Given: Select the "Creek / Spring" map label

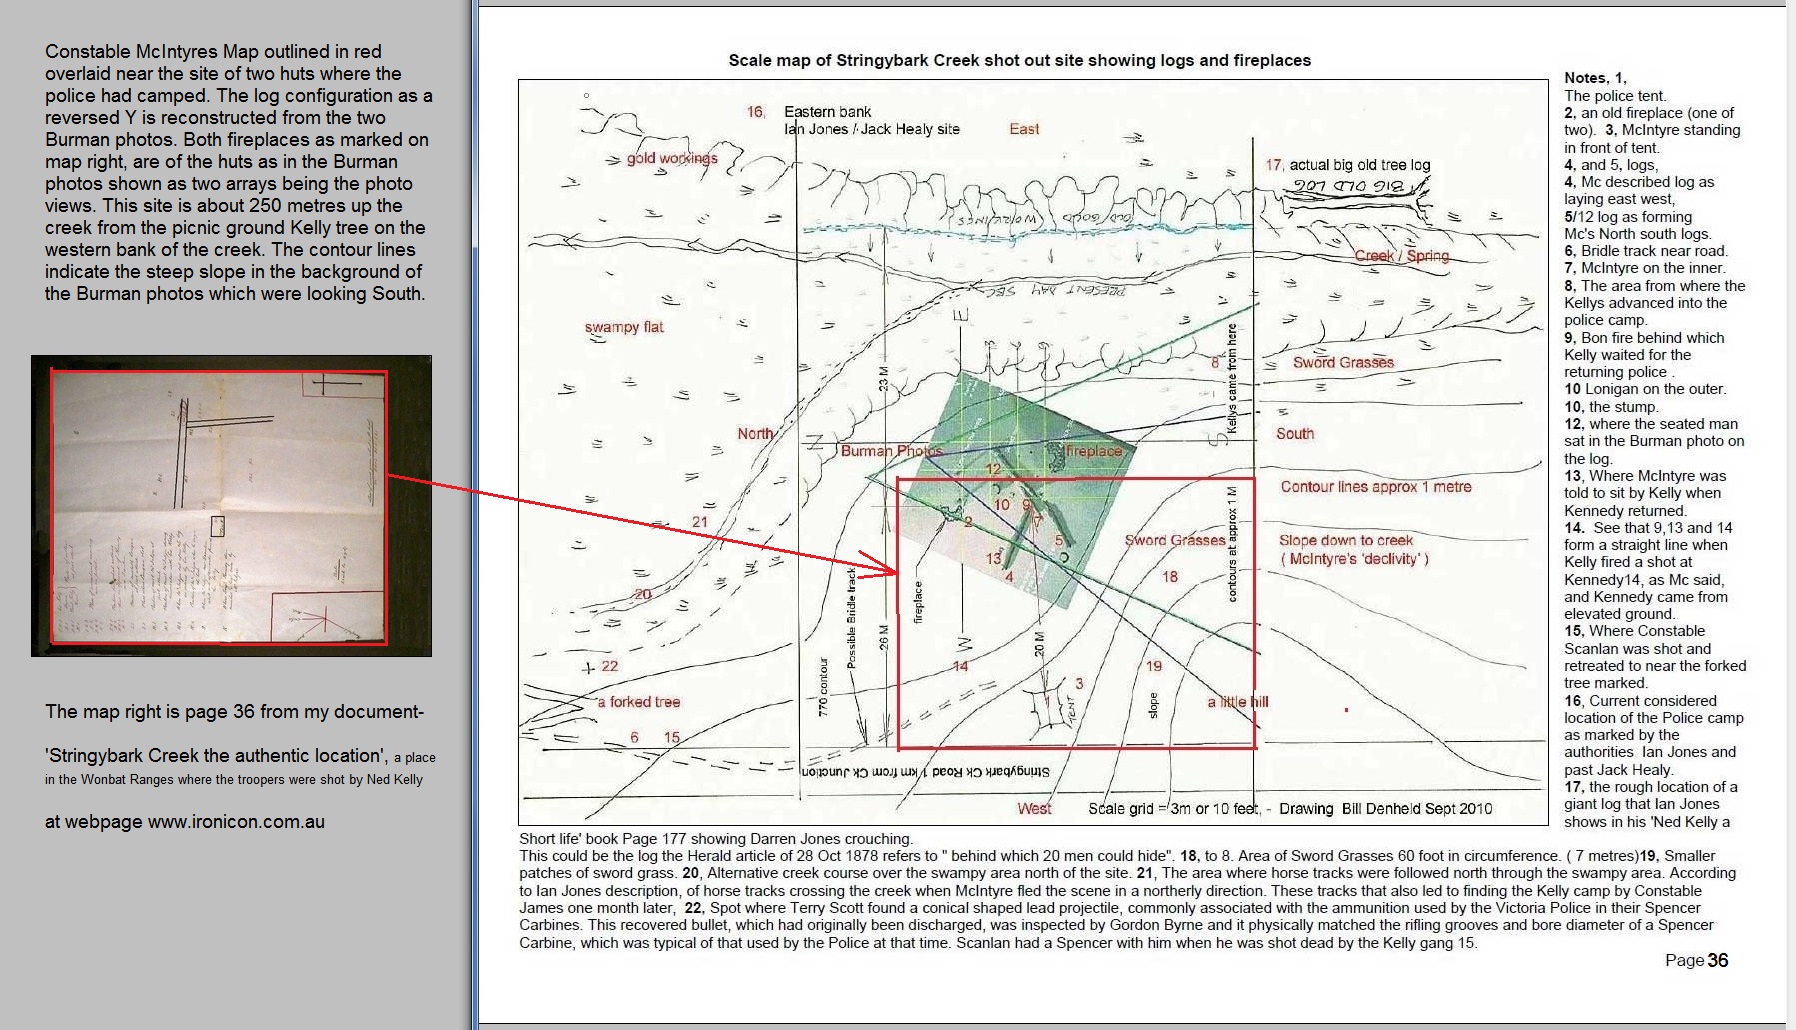Looking at the screenshot, I should point(1401,256).
